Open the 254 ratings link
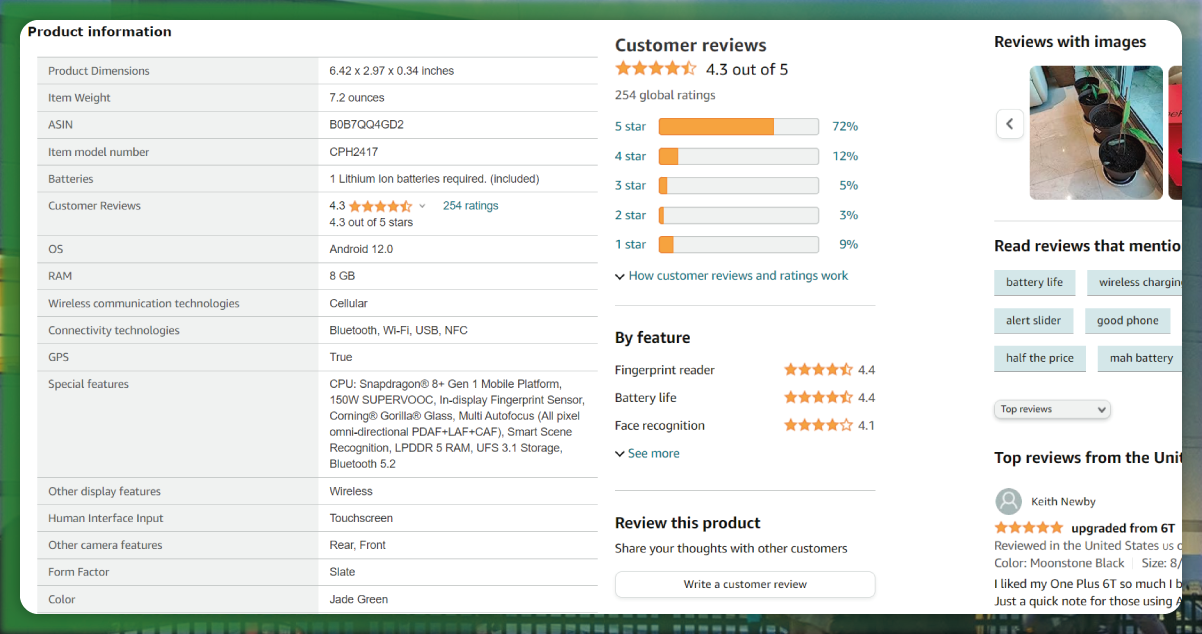Screen dimensions: 1202x634 tap(470, 206)
